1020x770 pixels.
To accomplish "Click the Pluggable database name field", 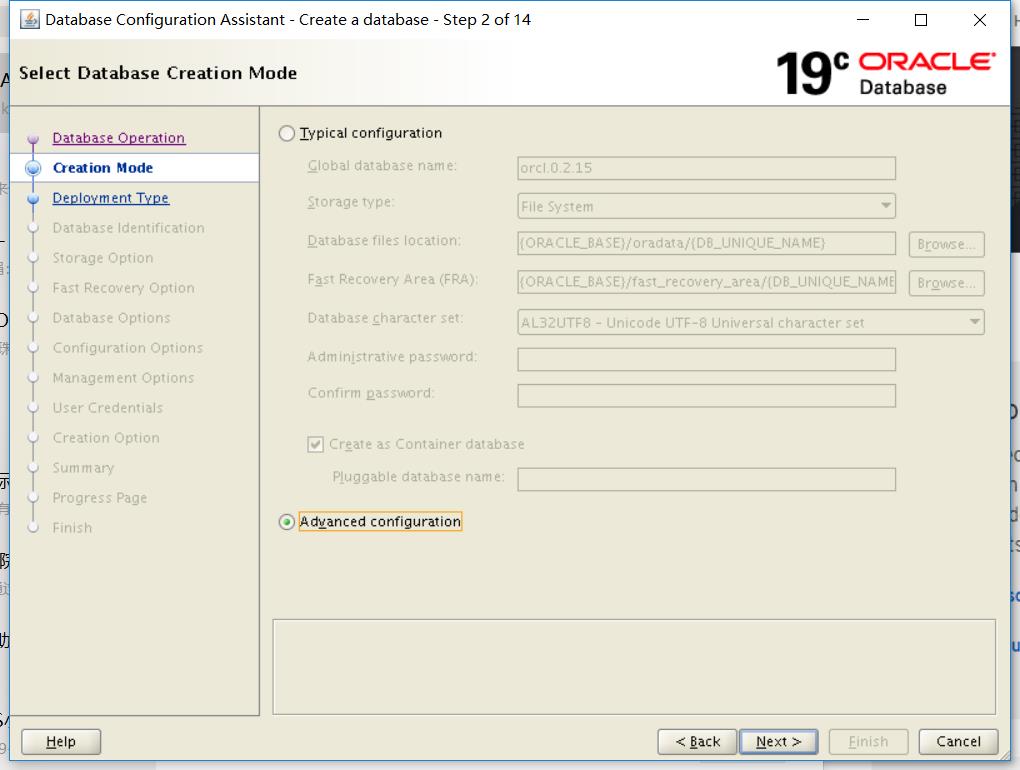I will [705, 479].
